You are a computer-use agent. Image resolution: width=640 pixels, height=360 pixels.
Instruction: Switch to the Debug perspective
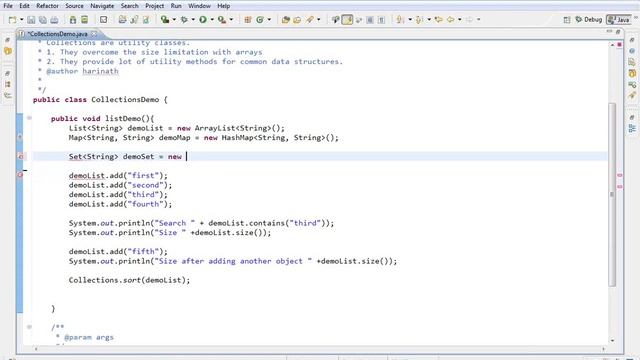[589, 20]
